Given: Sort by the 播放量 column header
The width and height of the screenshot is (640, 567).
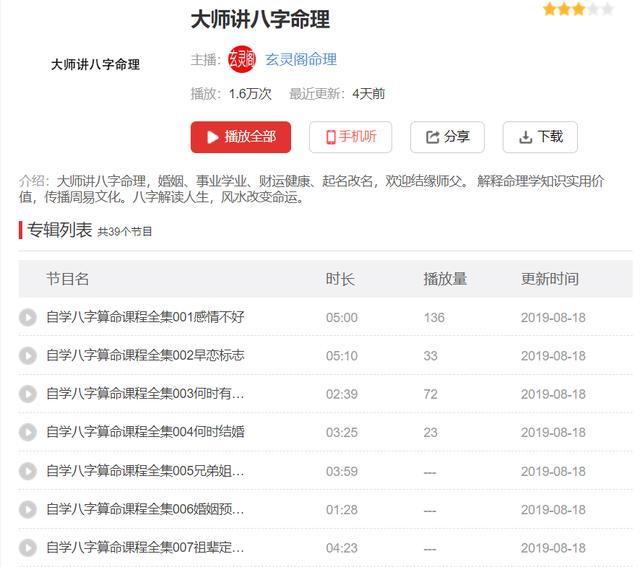Looking at the screenshot, I should pos(445,279).
